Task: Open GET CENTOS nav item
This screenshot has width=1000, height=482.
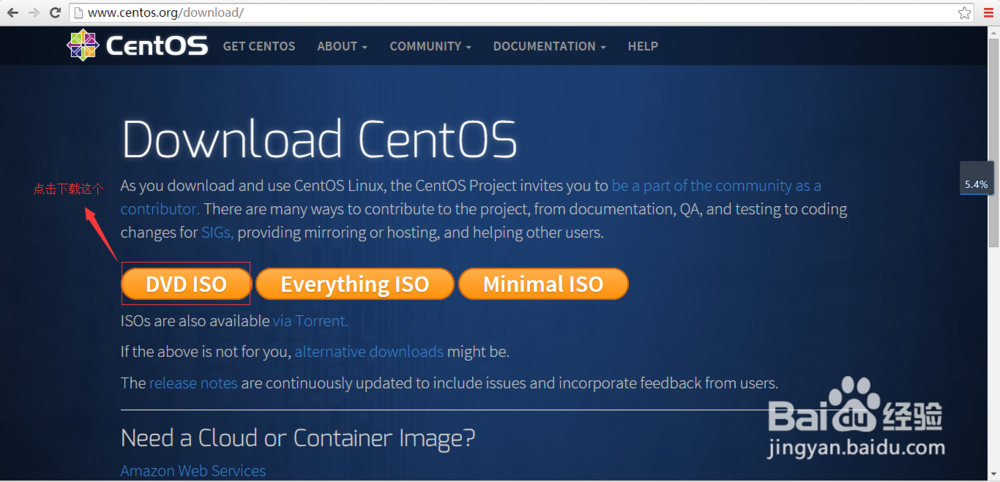Action: [259, 46]
